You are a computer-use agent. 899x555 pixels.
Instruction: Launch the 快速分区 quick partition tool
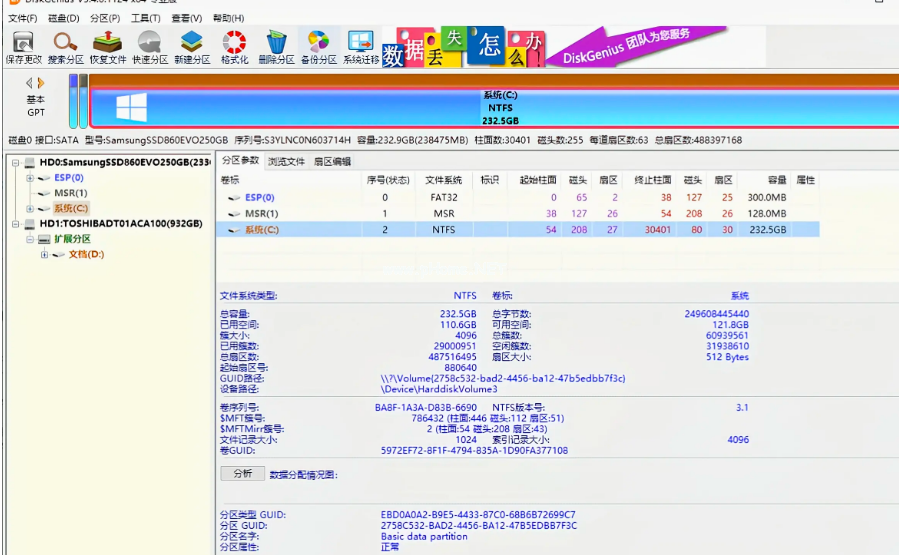click(150, 46)
